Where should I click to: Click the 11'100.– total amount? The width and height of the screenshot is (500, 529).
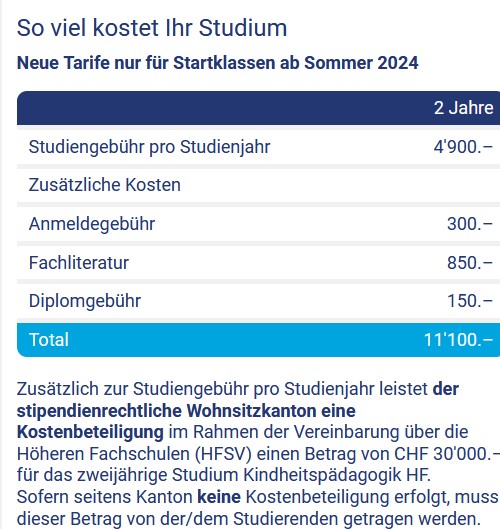(x=459, y=339)
